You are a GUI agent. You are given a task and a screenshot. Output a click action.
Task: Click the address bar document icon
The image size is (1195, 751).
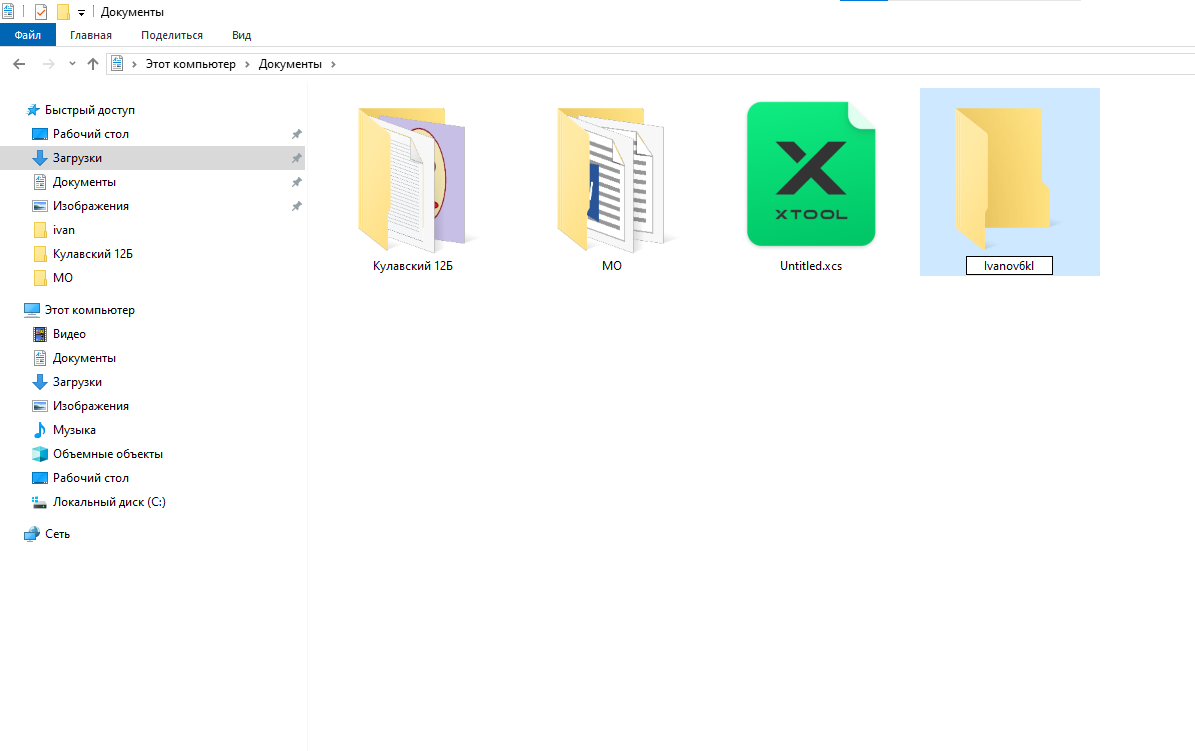tap(117, 64)
